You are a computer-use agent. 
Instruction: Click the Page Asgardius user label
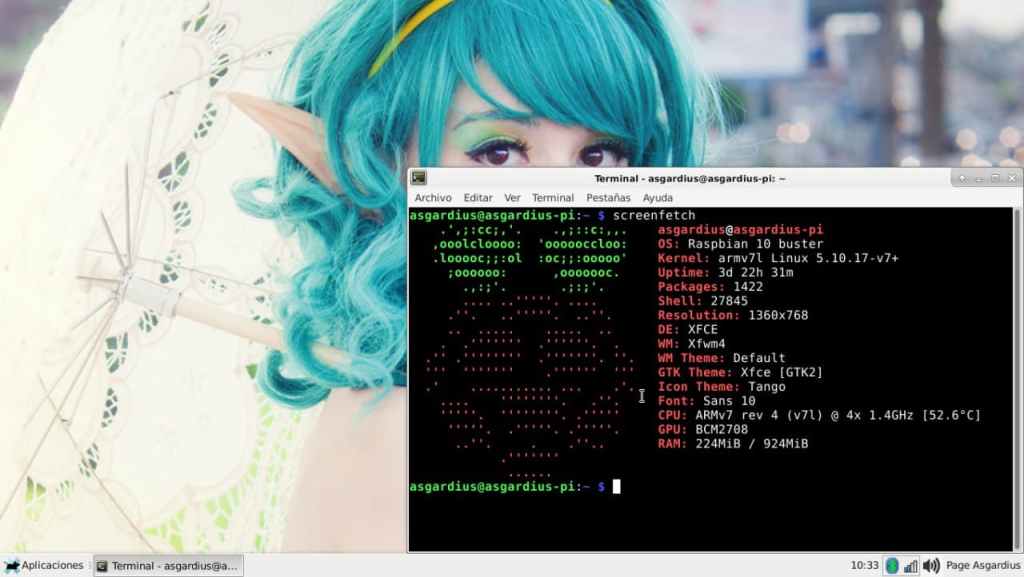pos(982,566)
